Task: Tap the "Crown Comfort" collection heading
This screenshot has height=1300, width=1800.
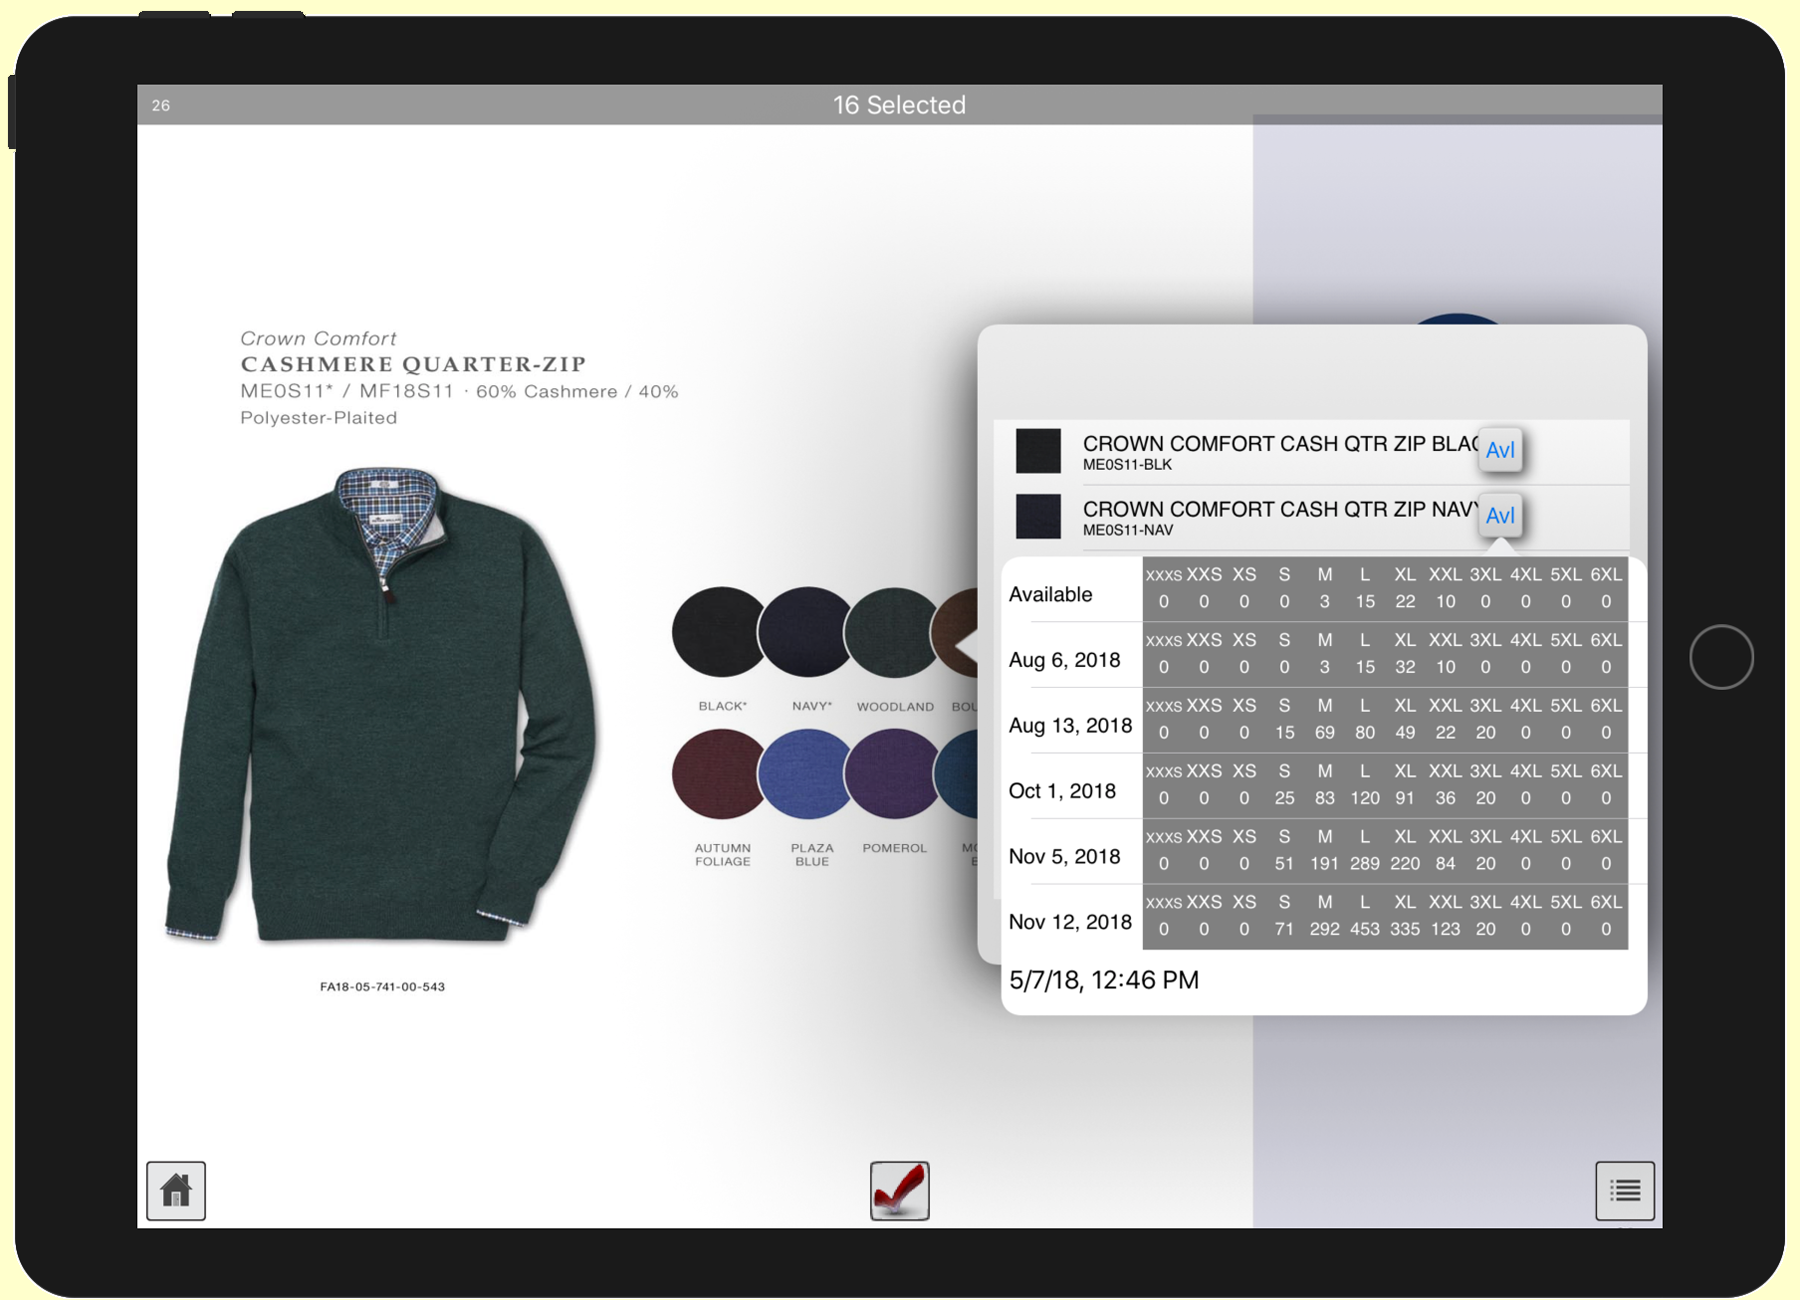Action: [x=318, y=338]
